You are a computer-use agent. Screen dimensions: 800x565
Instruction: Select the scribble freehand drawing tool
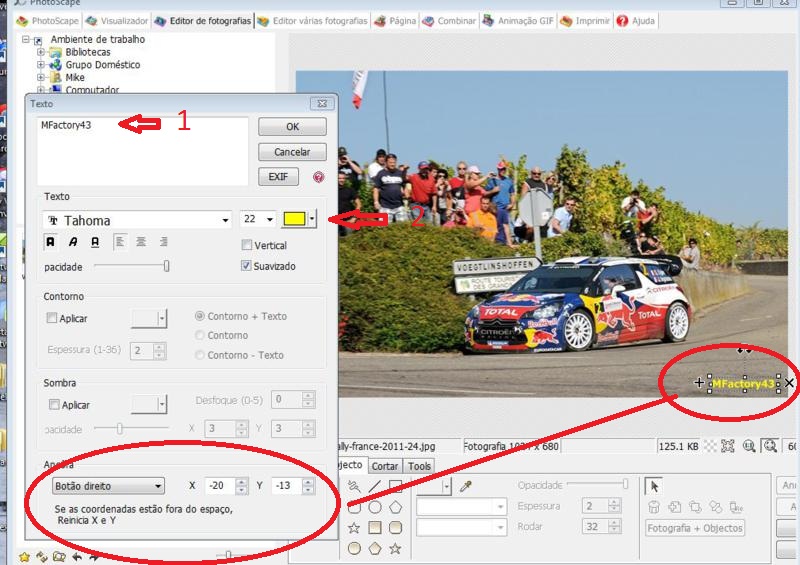[x=354, y=486]
